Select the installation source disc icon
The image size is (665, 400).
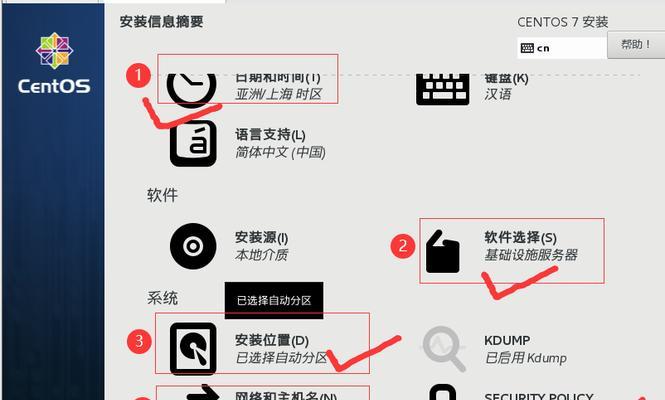coord(193,246)
